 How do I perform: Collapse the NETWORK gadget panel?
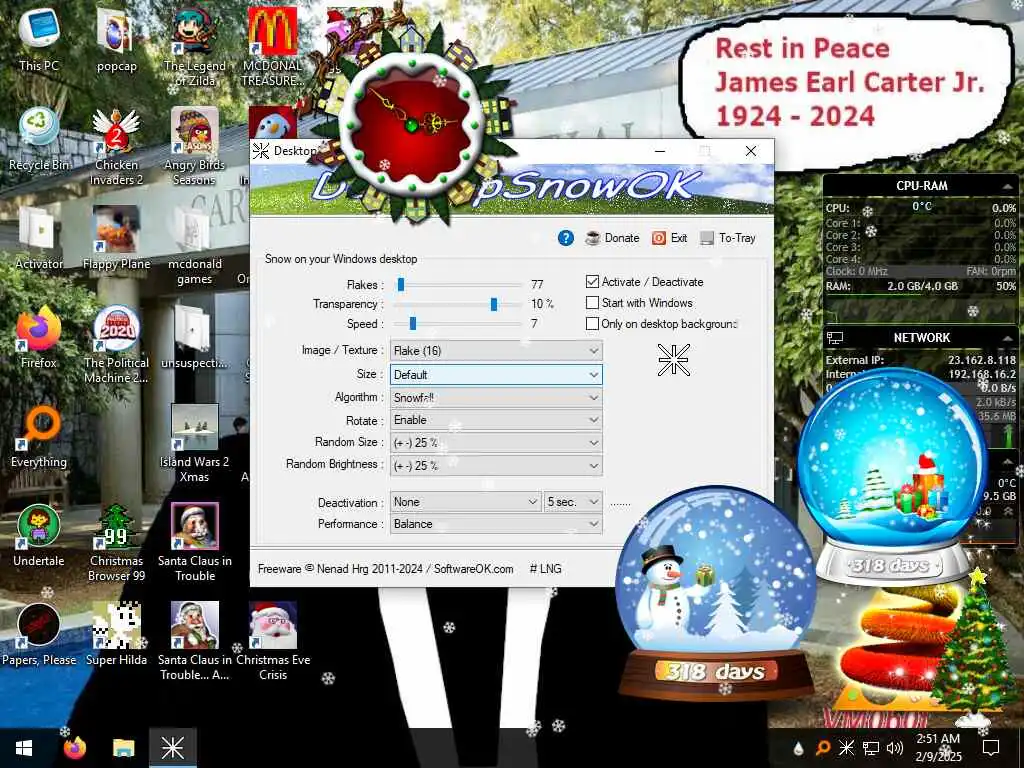(1007, 338)
